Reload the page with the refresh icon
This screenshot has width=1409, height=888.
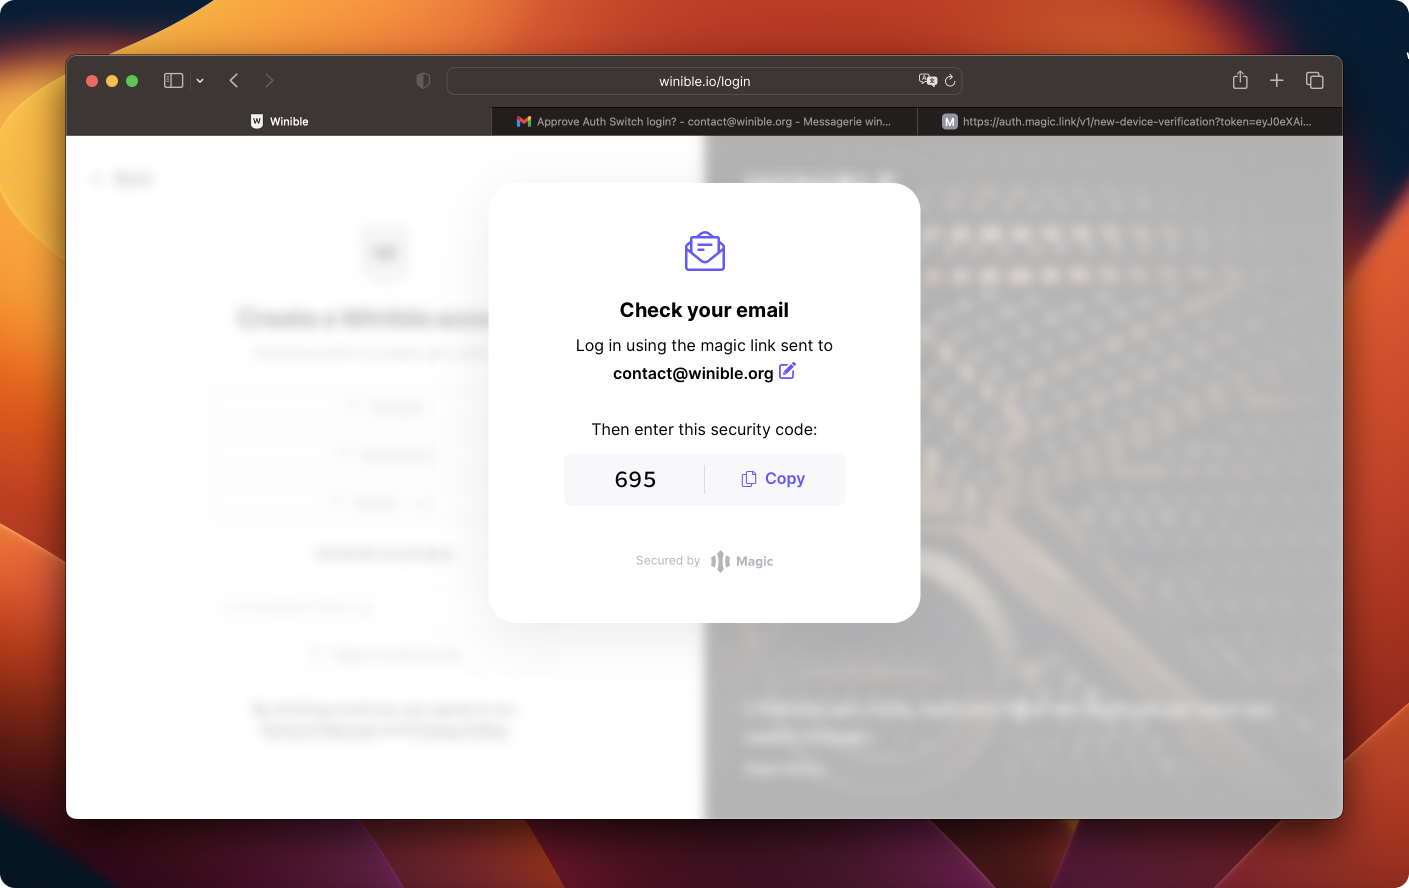(x=950, y=81)
